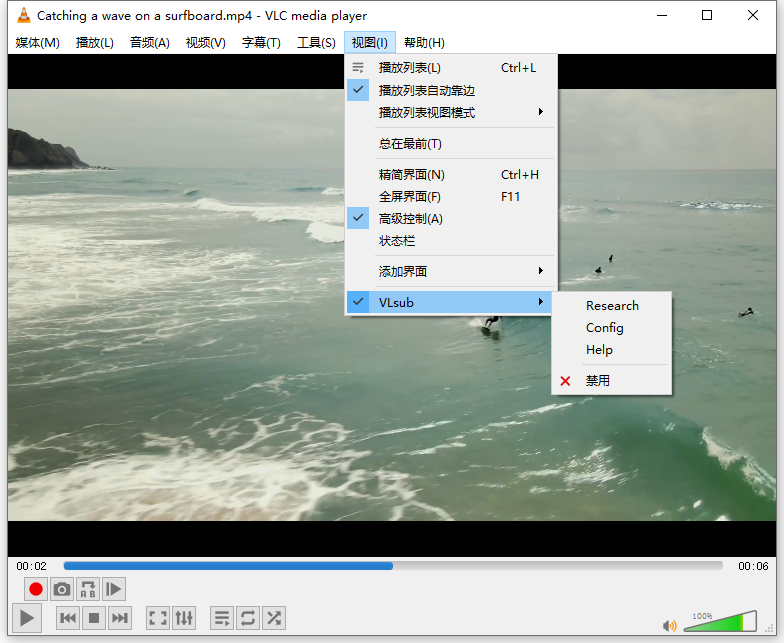Seek on the playback progress bar
Image resolution: width=784 pixels, height=643 pixels.
point(393,566)
